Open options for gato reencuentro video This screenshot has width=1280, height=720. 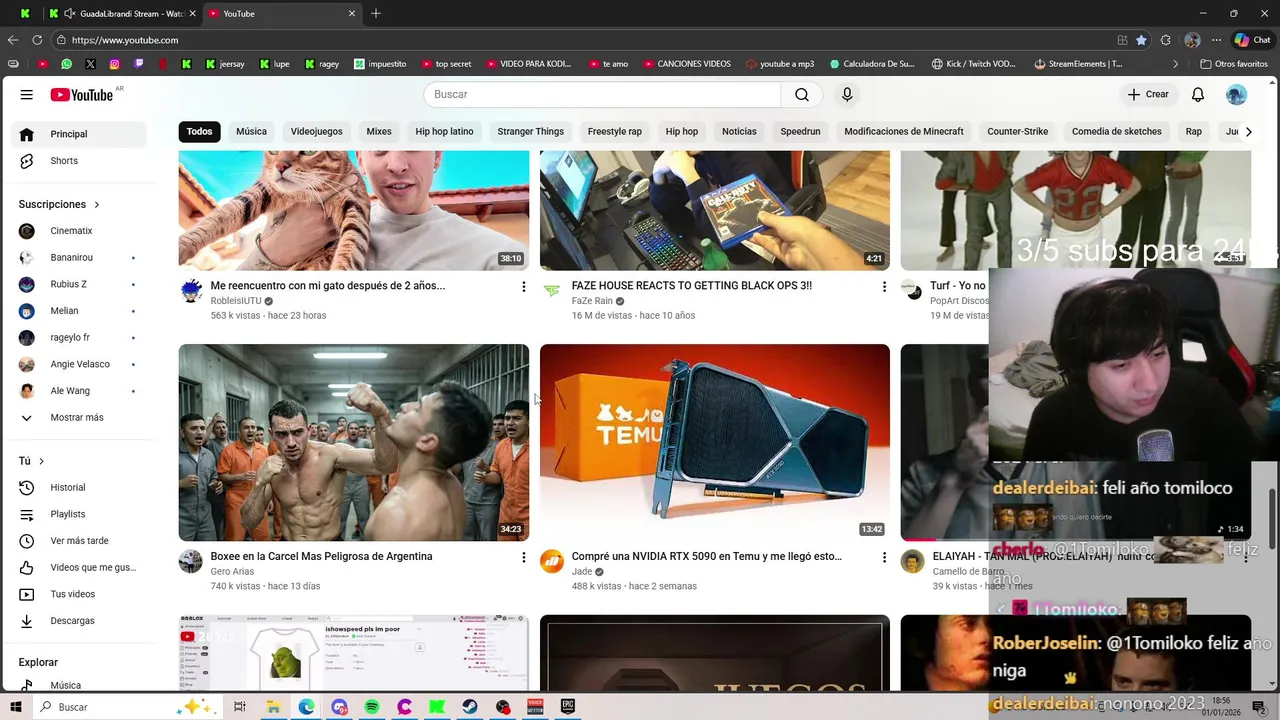(x=523, y=287)
